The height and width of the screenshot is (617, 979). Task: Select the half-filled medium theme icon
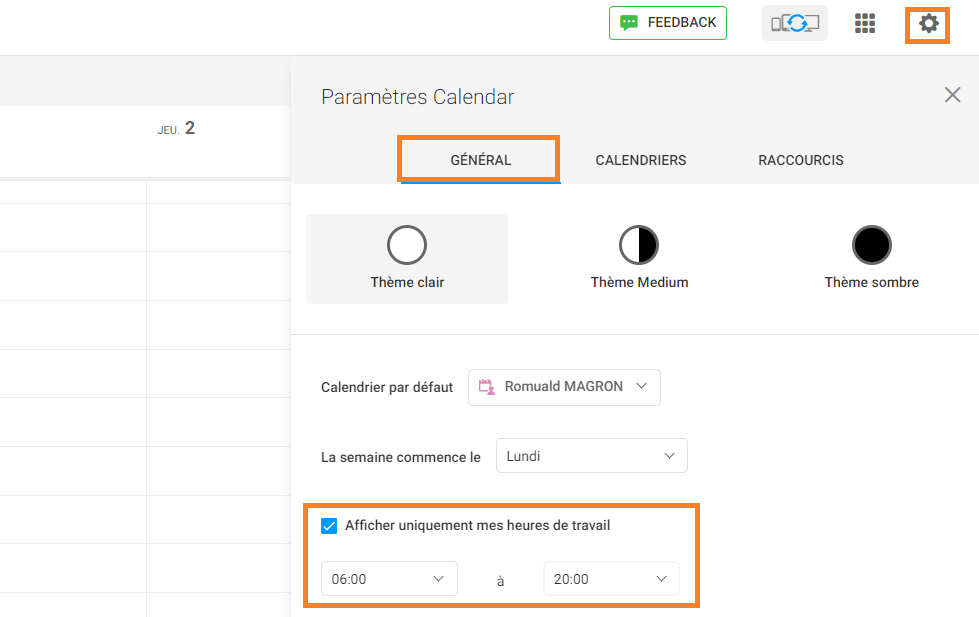tap(639, 245)
